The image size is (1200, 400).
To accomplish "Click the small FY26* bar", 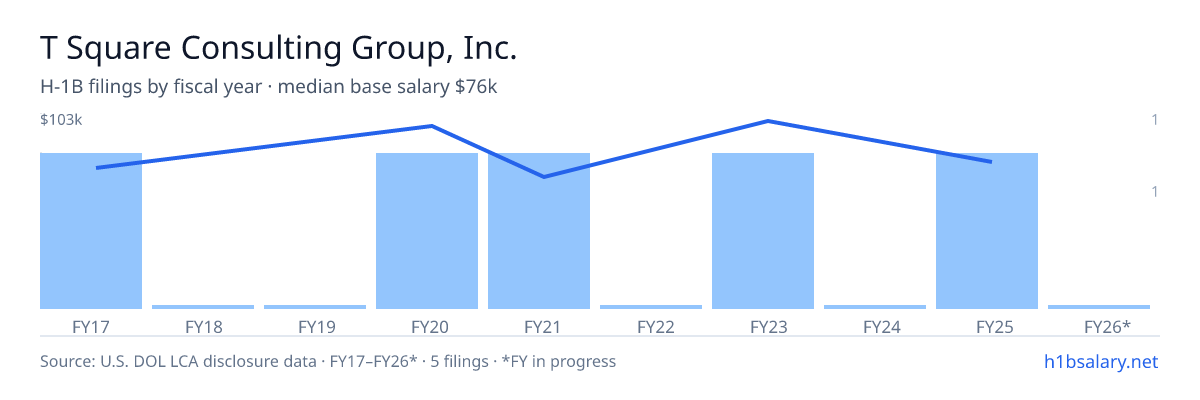I will tap(1099, 307).
